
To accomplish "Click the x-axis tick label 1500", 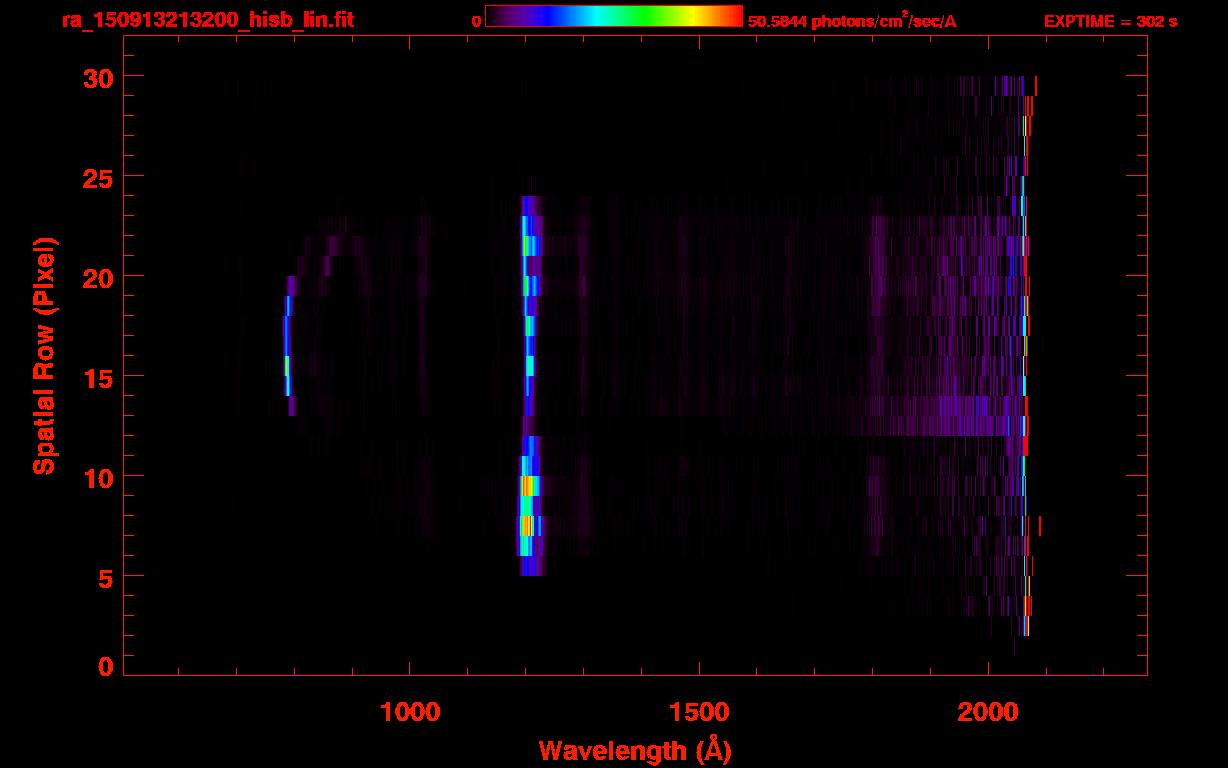I will 698,711.
